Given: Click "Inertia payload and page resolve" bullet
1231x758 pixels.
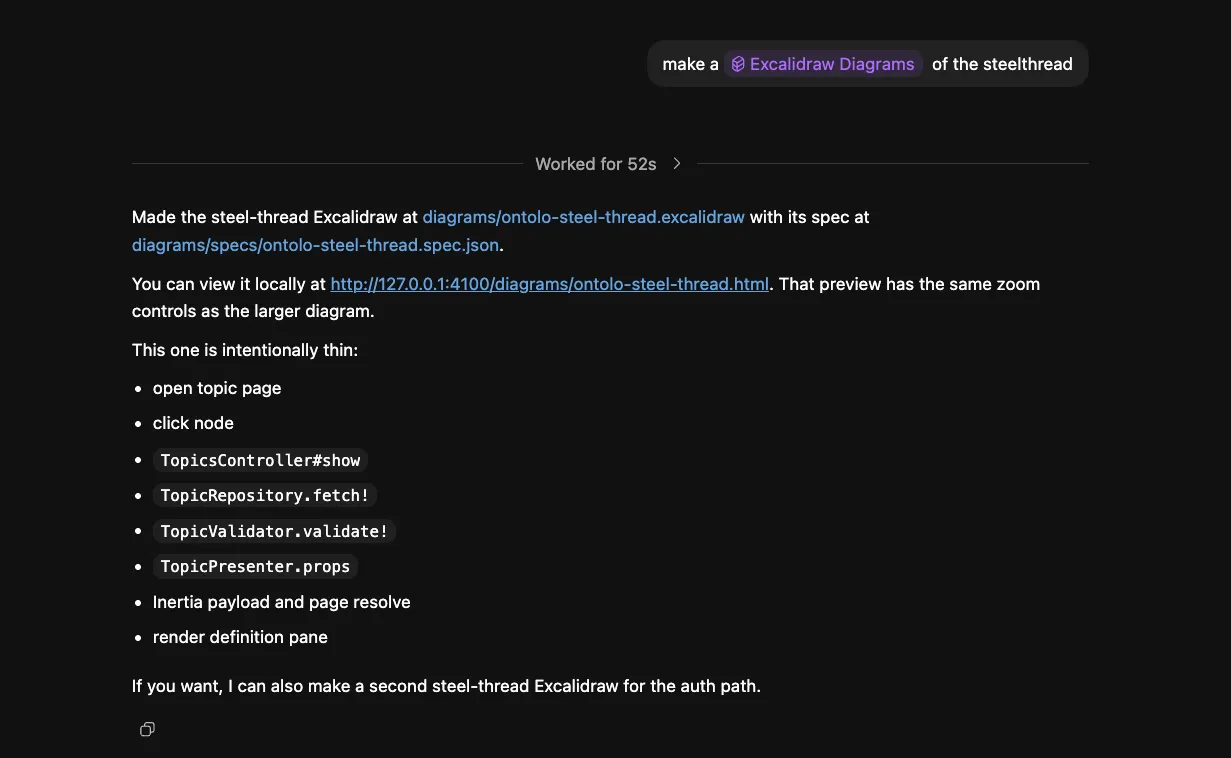Looking at the screenshot, I should click(x=281, y=602).
